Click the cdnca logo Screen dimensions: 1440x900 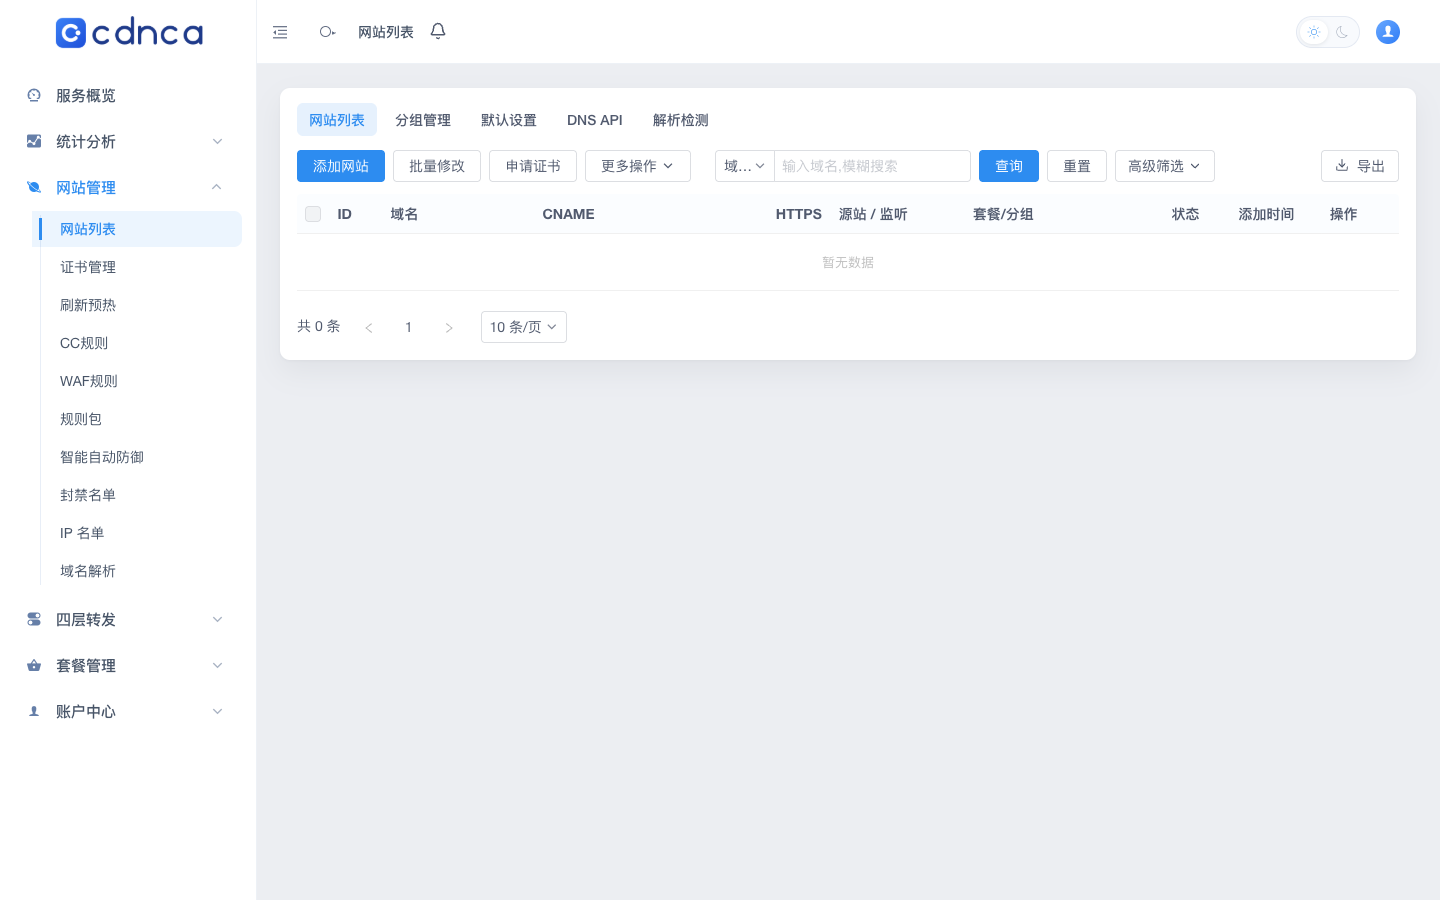pos(129,33)
